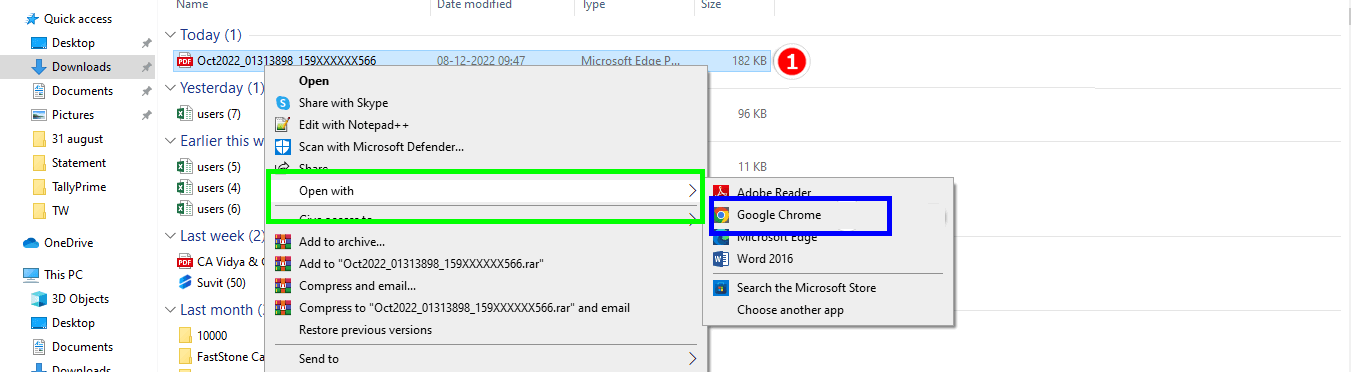
Task: Open with Microsoft Edge
Action: tap(777, 237)
